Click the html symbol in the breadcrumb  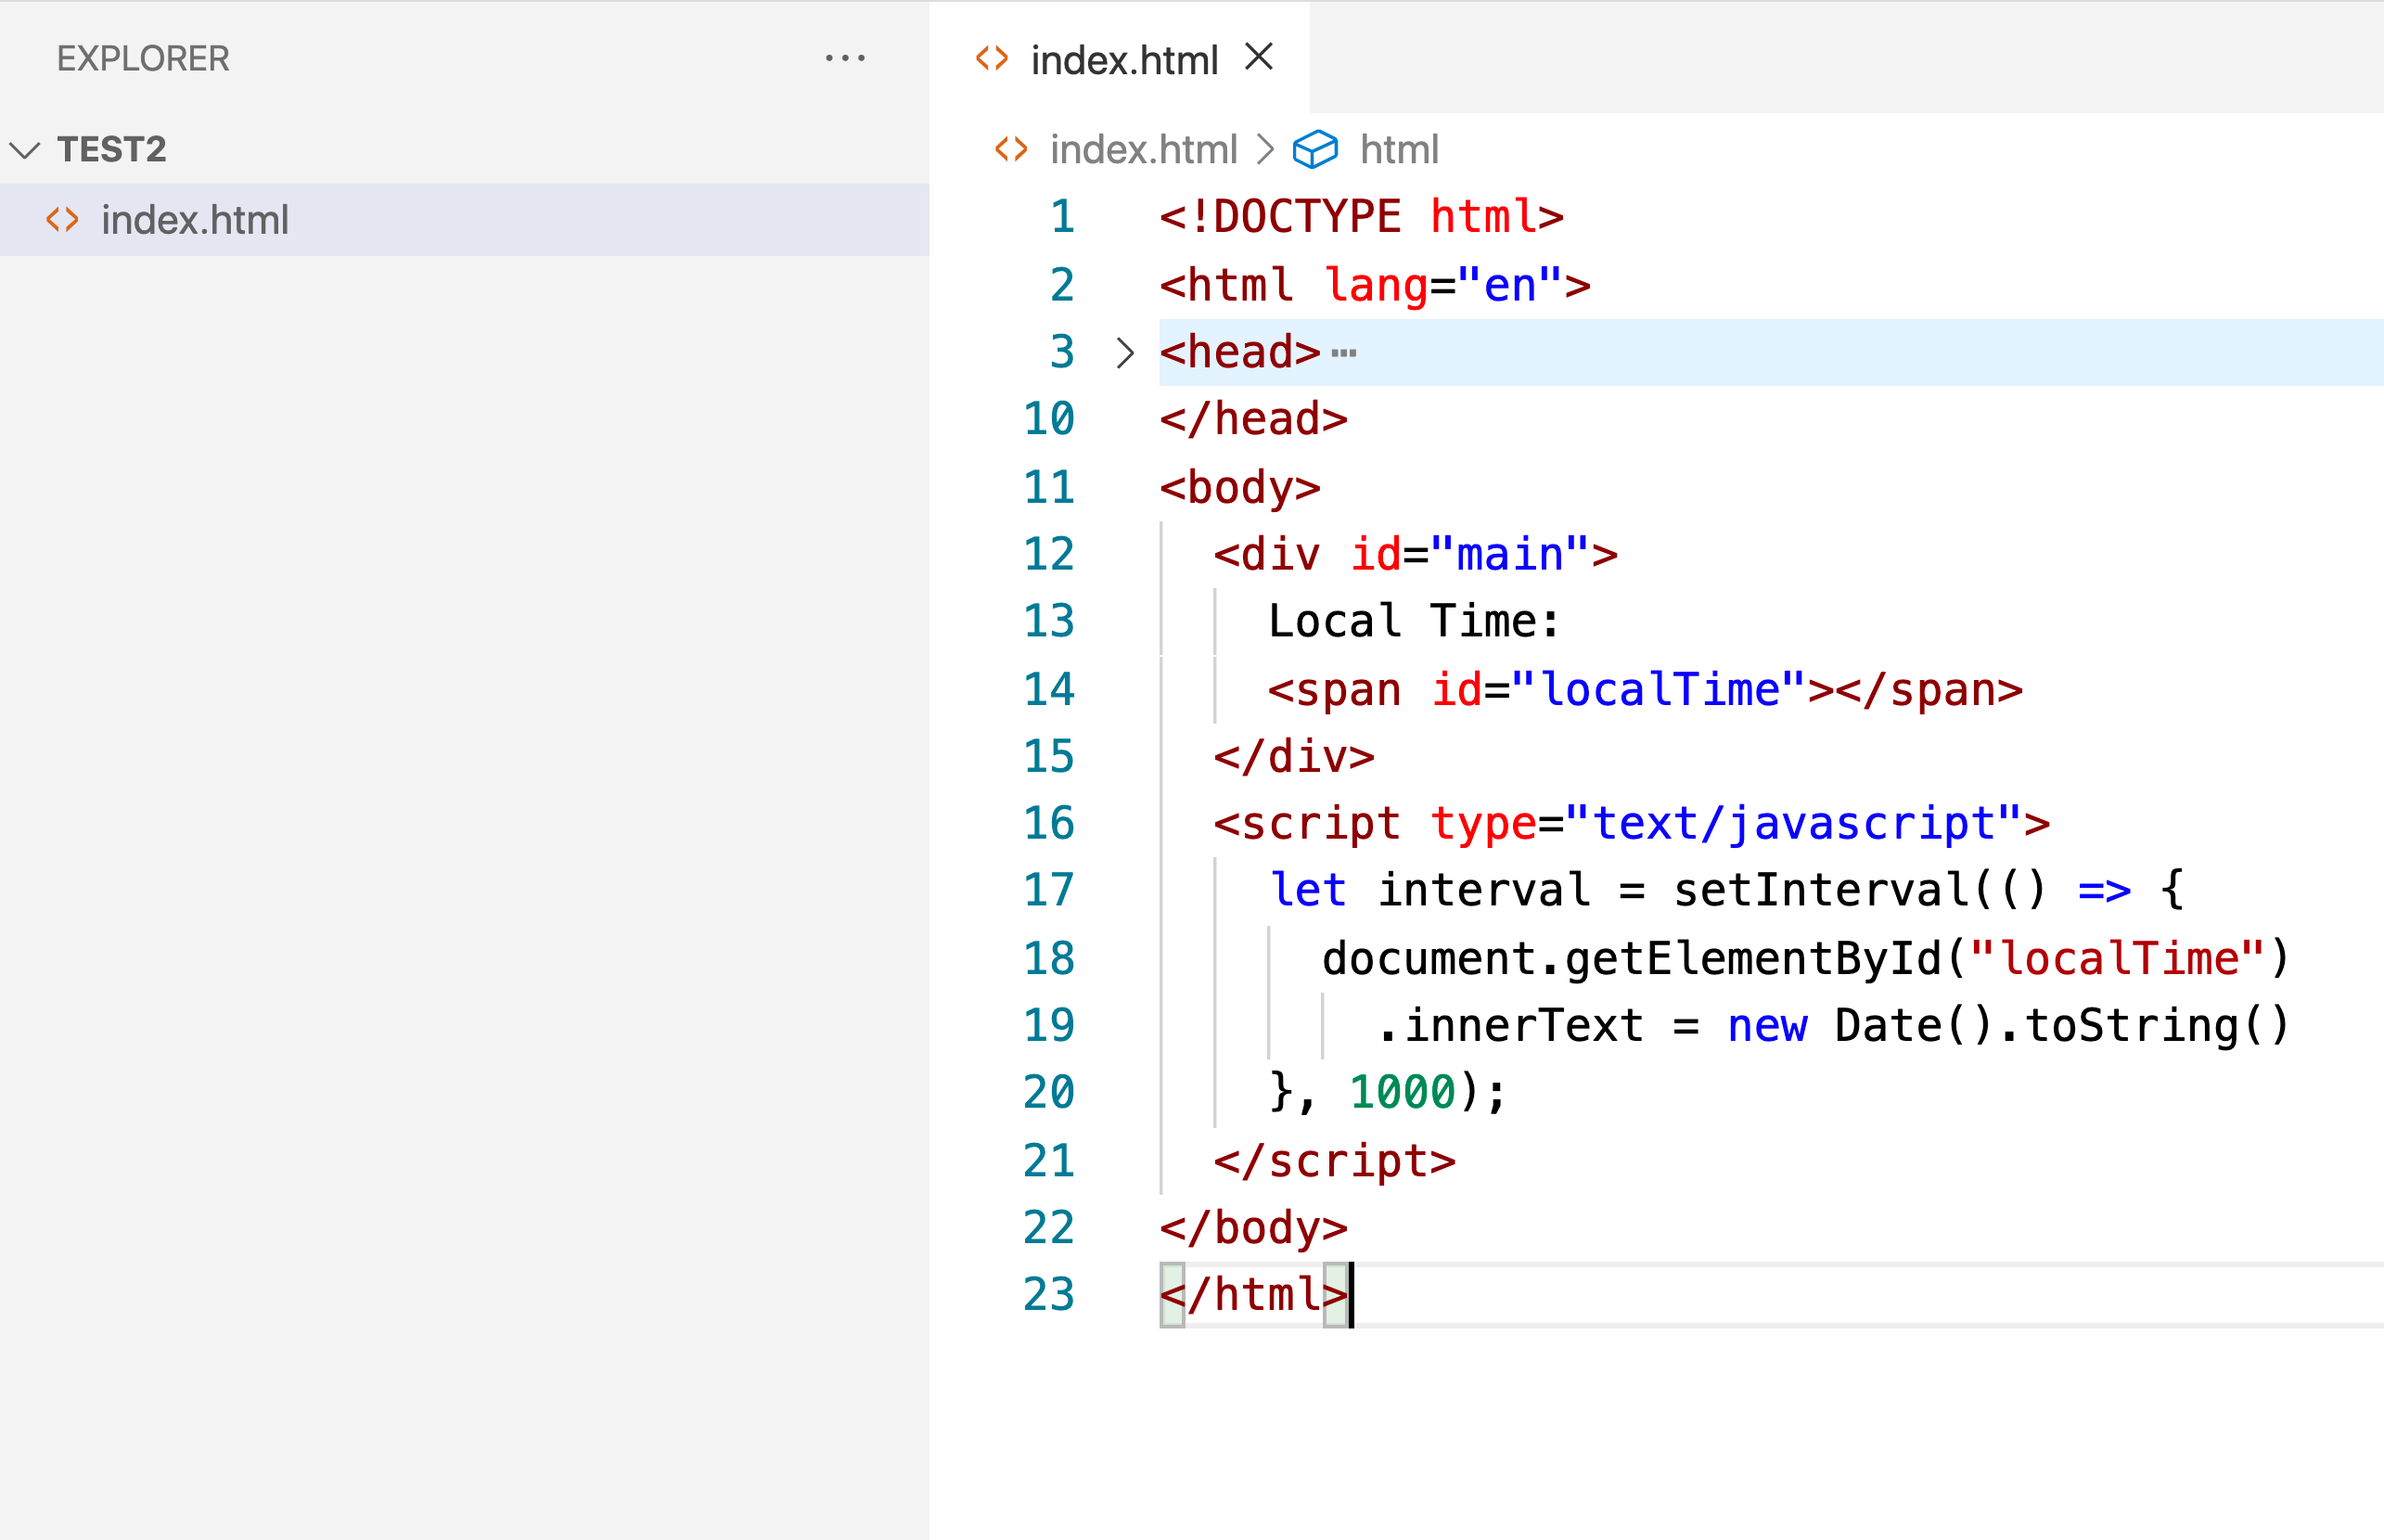1399,150
